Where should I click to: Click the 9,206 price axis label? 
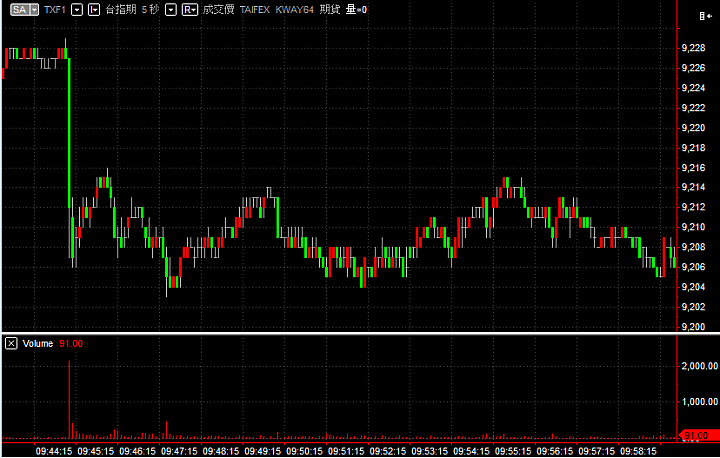(x=693, y=267)
